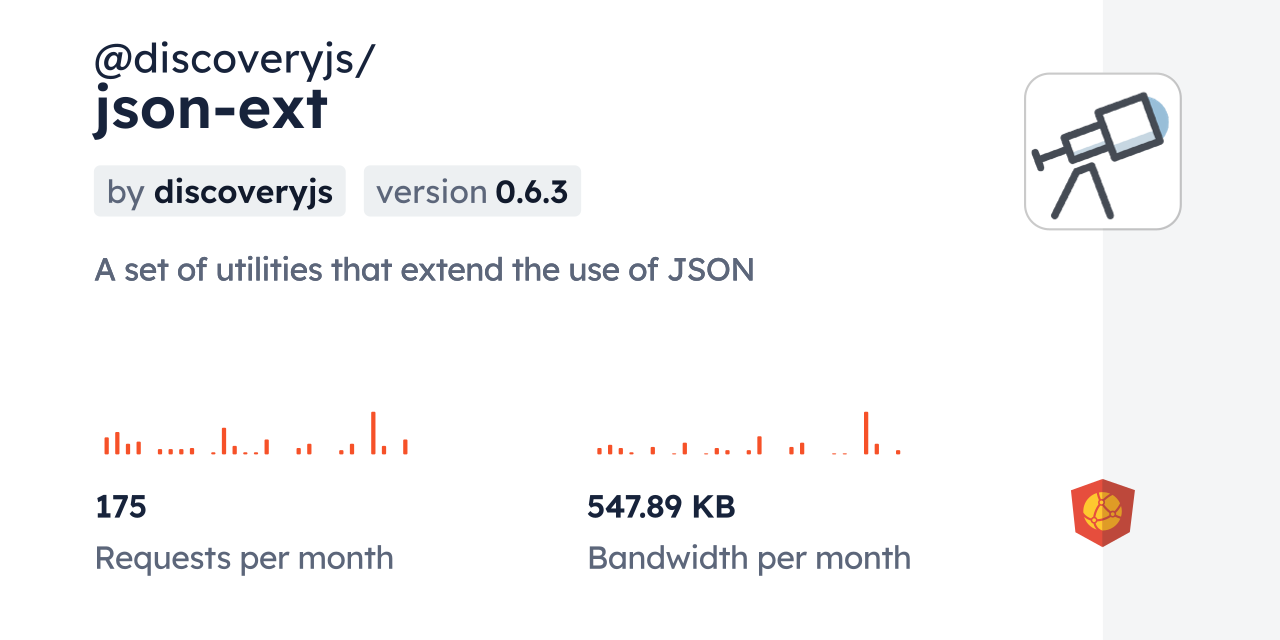Screen dimensions: 1280x640
Task: Click the orange jsDelivr shield logo
Action: point(1102,512)
